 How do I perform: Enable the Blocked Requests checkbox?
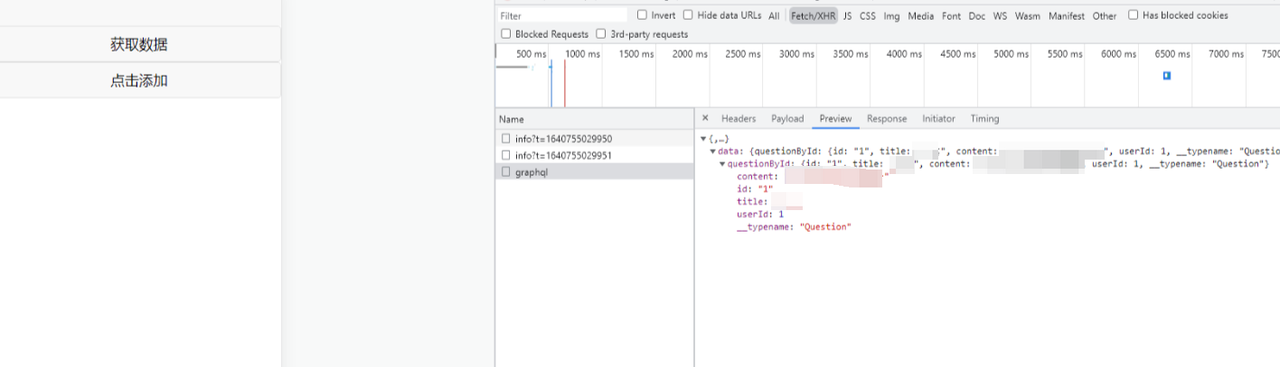(x=506, y=34)
